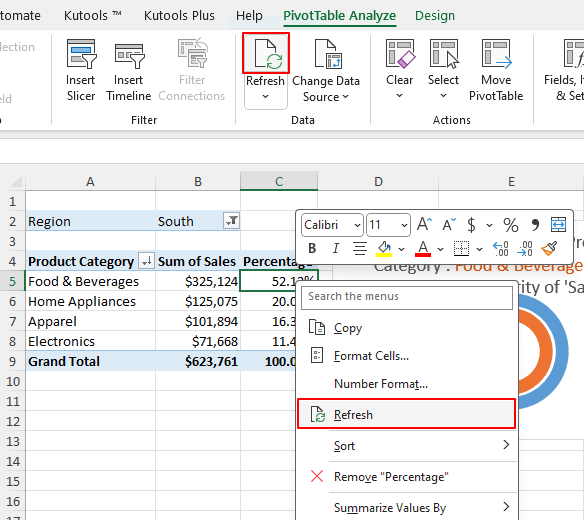Expand the Refresh dropdown arrow in ribbon
Image resolution: width=584 pixels, height=520 pixels.
click(x=265, y=97)
